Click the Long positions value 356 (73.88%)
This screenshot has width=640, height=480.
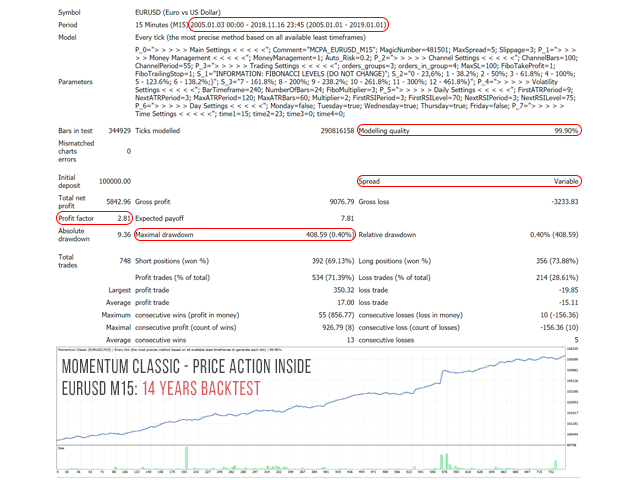557,261
